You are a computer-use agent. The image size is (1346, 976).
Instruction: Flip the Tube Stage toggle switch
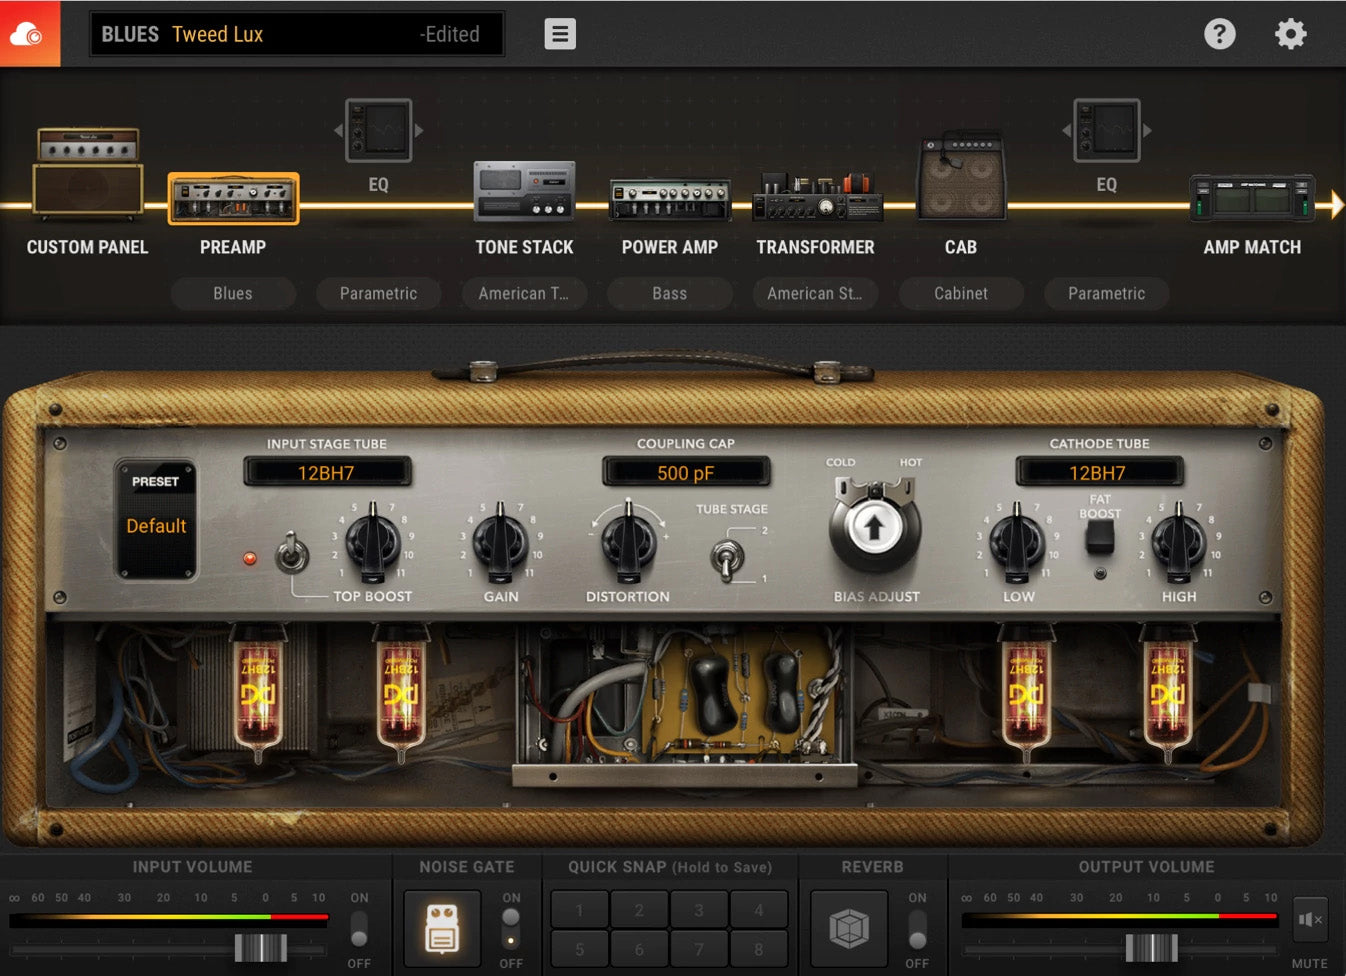point(727,557)
